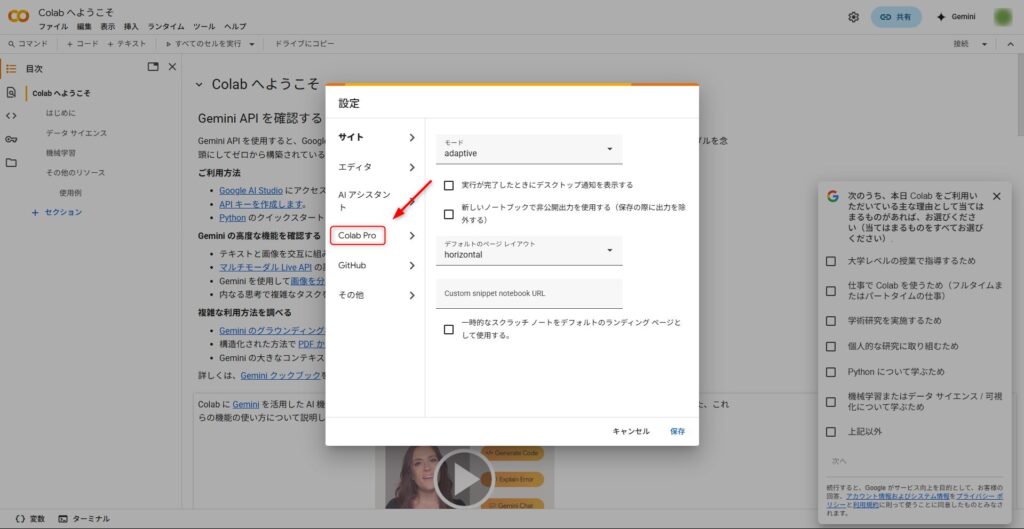Collapse the header with the up chevron
1024x529 pixels.
[1010, 44]
